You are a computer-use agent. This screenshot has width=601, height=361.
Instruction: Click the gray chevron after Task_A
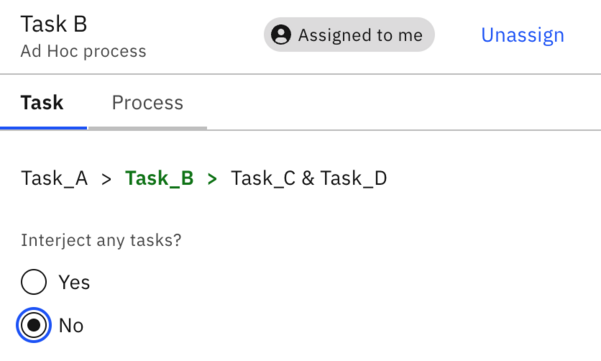107,179
